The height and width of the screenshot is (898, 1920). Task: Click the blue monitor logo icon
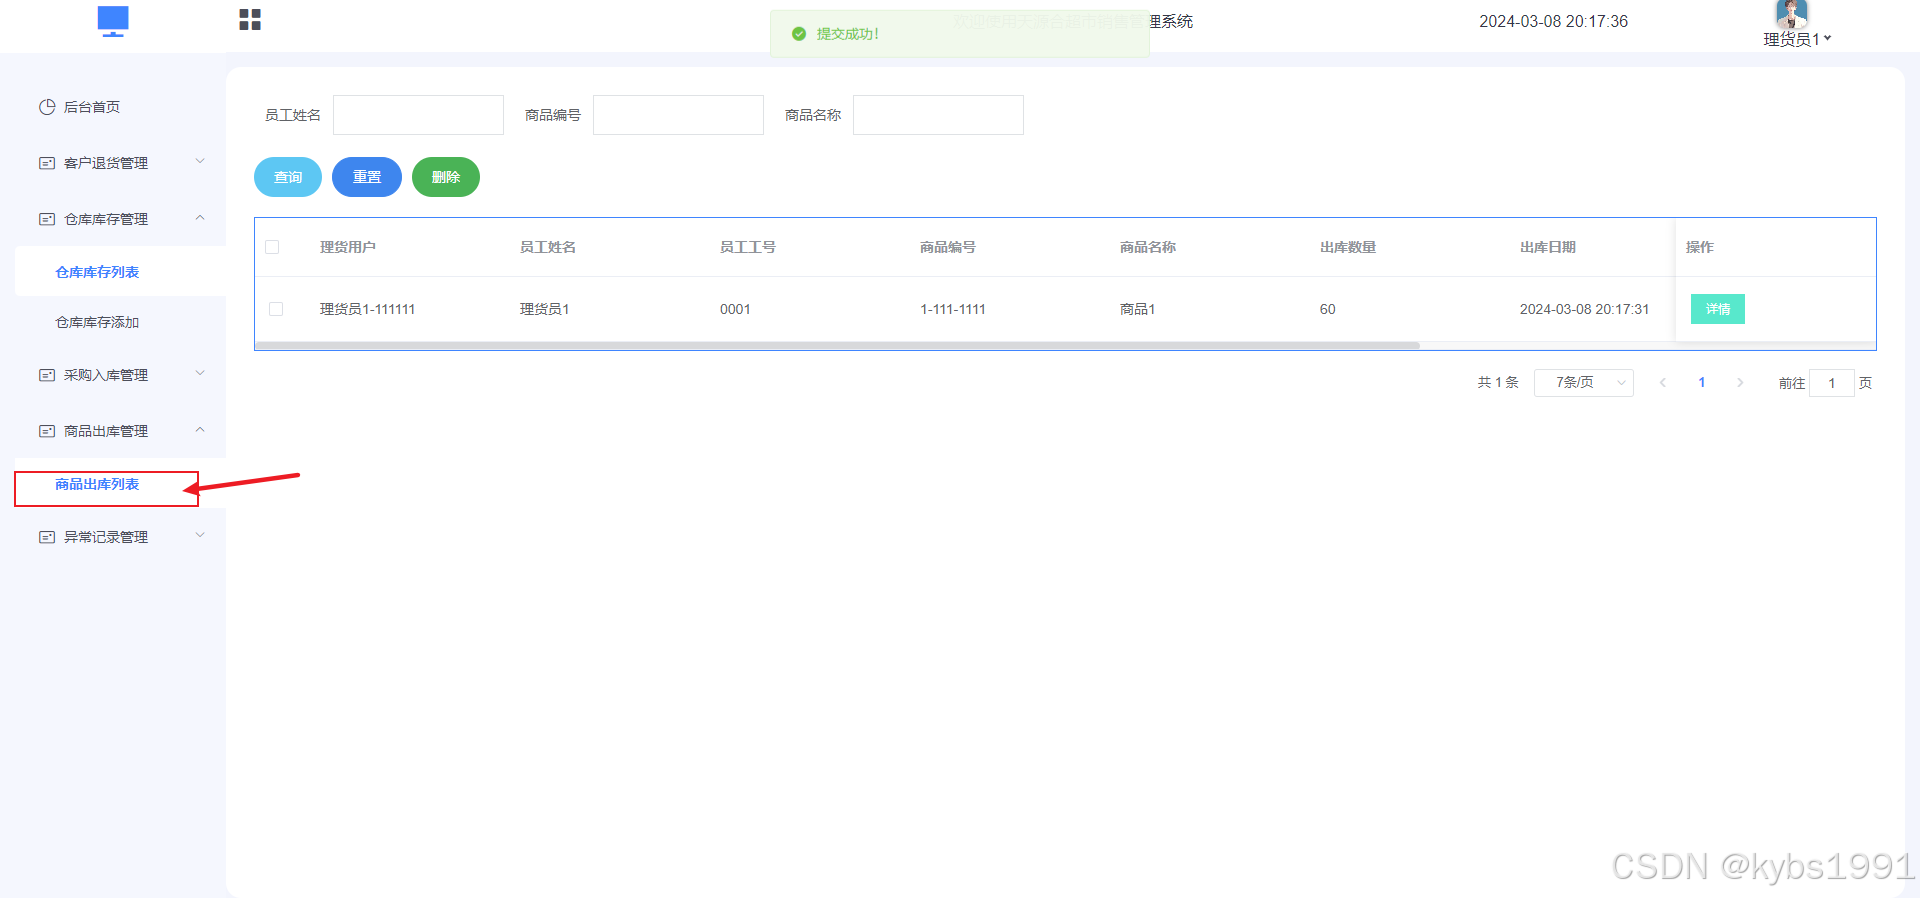point(113,21)
